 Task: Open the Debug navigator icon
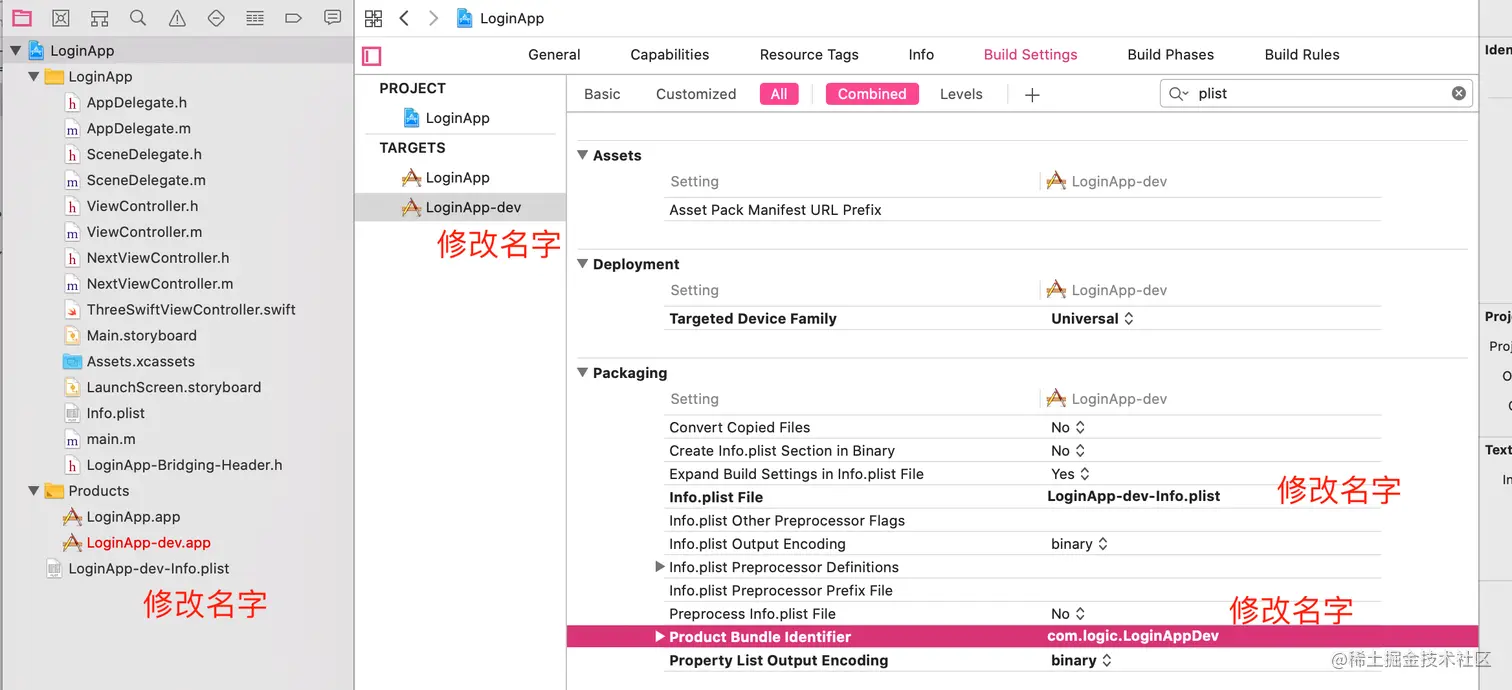[x=255, y=18]
